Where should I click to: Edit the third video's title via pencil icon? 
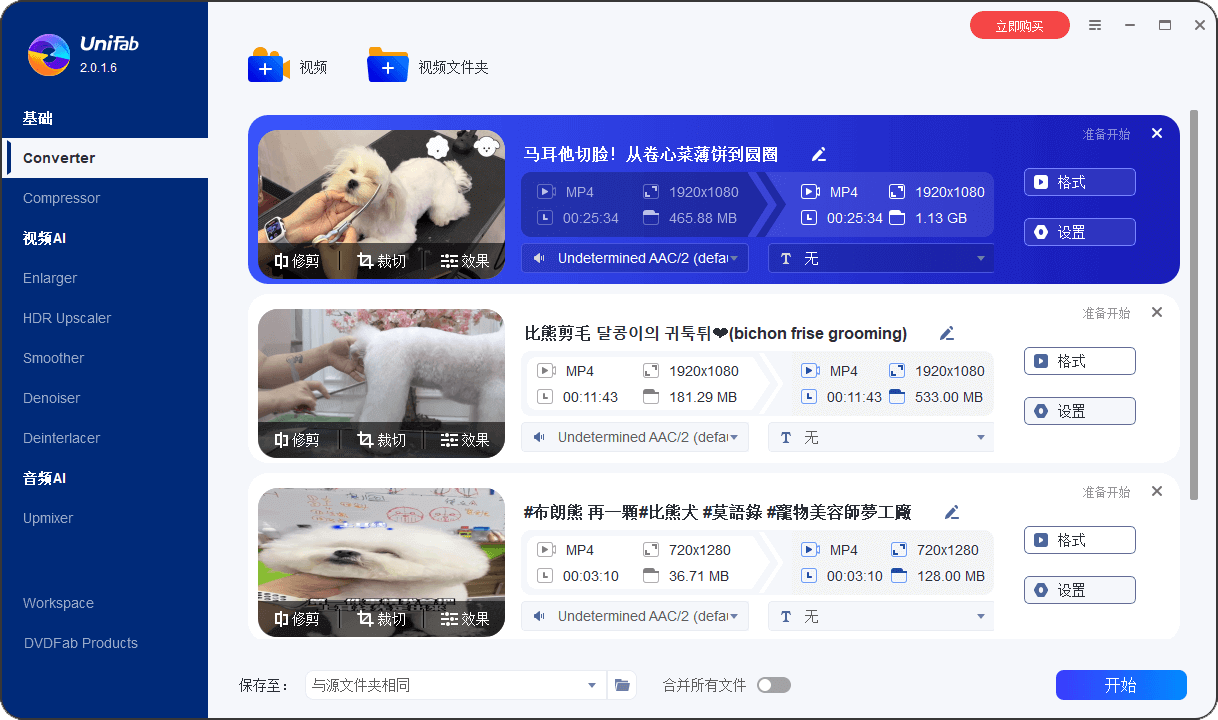pos(951,512)
